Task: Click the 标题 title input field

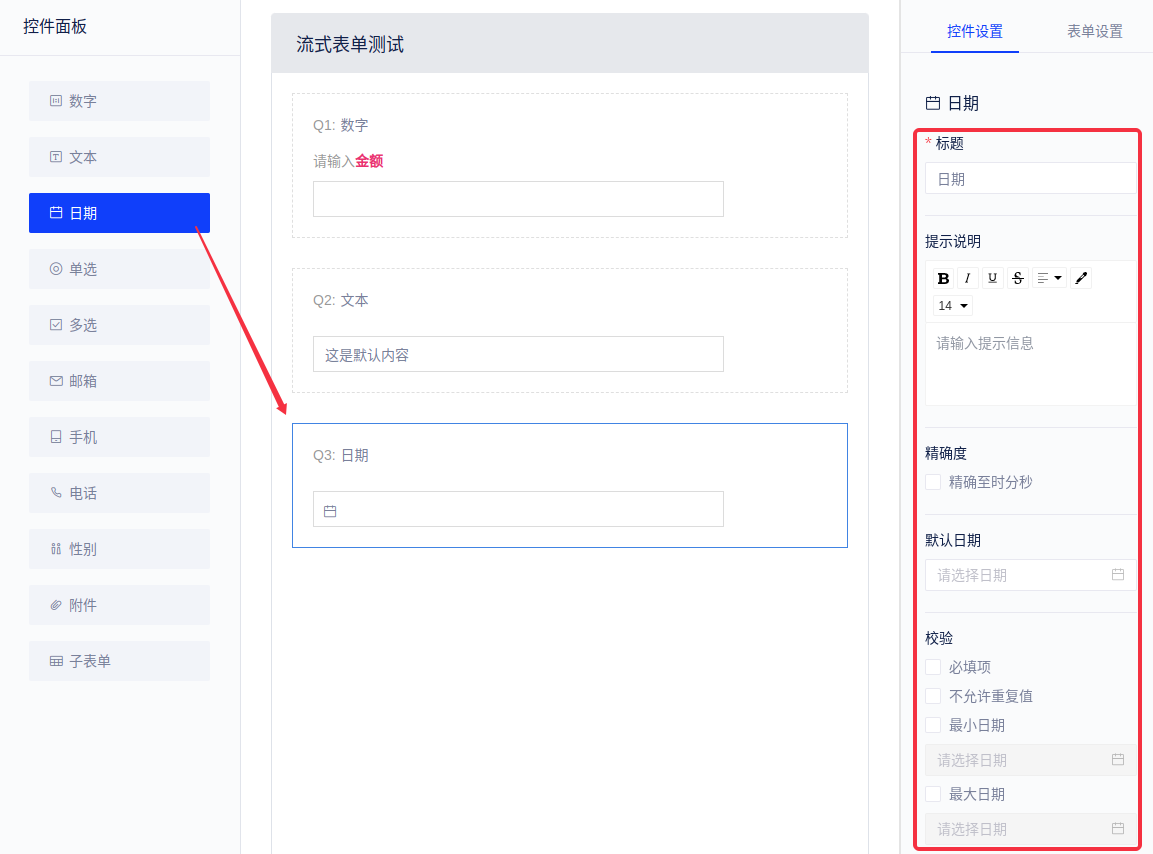Action: coord(1030,179)
